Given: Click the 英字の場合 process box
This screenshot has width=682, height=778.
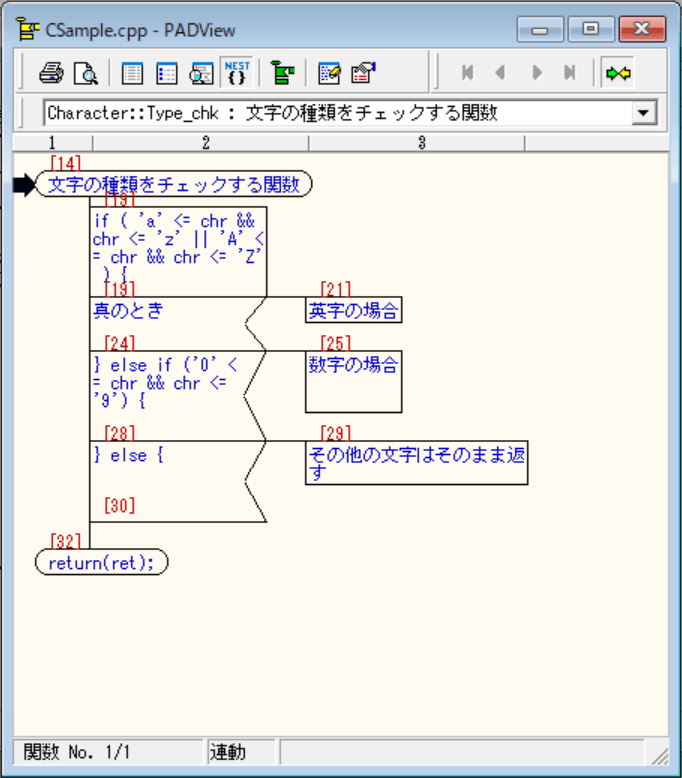Looking at the screenshot, I should pos(353,310).
